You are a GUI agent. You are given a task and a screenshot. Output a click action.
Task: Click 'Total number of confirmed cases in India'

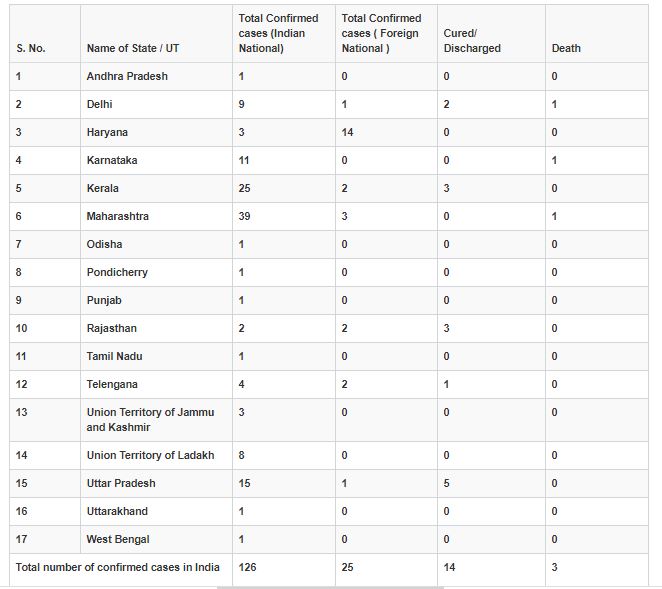tap(117, 567)
